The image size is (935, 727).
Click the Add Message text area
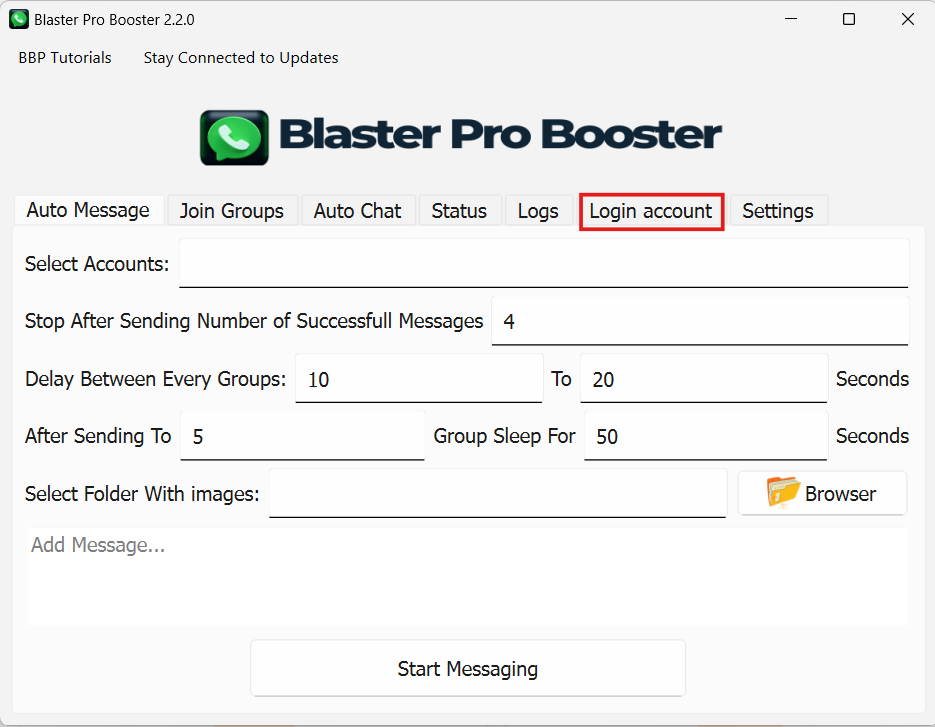point(467,576)
